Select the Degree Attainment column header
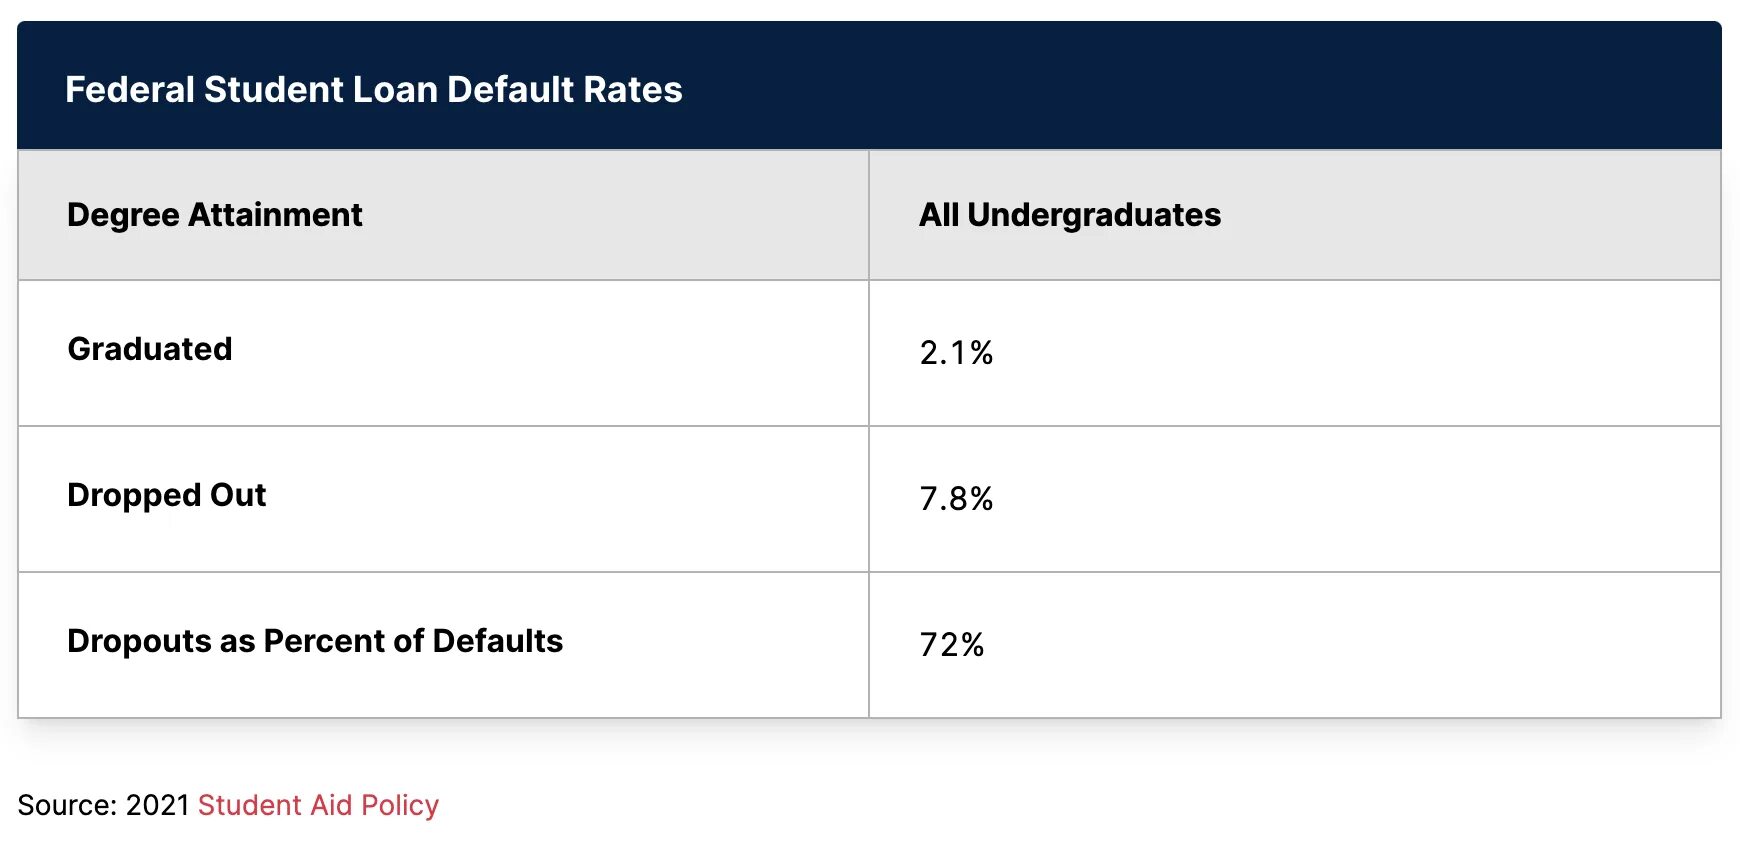 click(214, 215)
